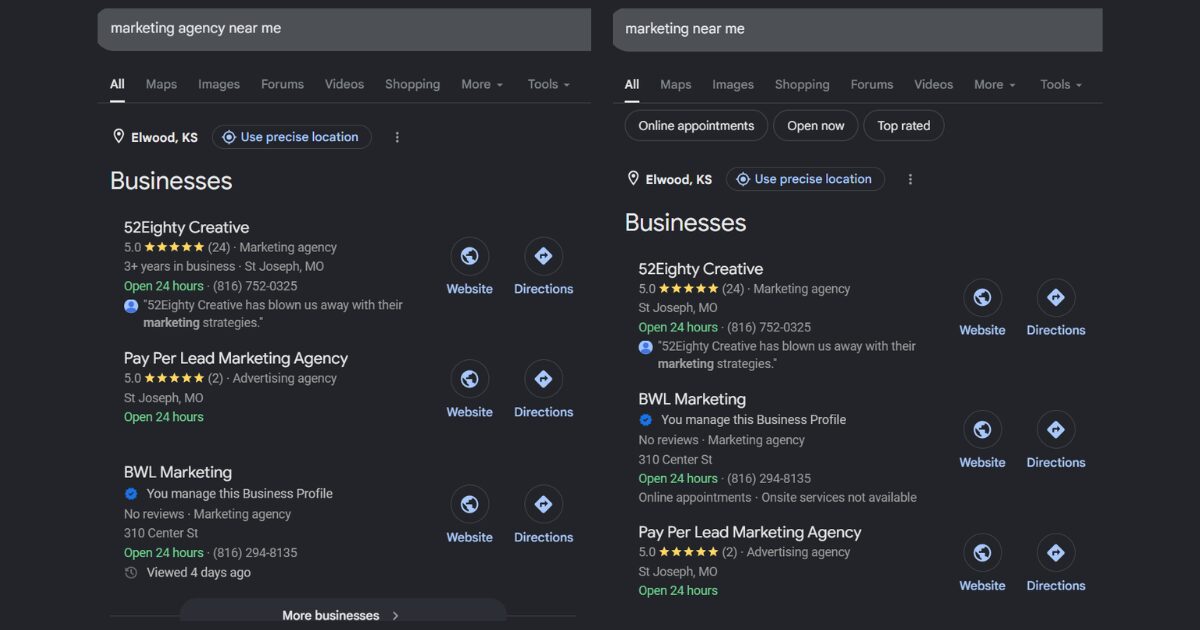Open BWL Marketing listing in right results
The image size is (1200, 630).
692,399
